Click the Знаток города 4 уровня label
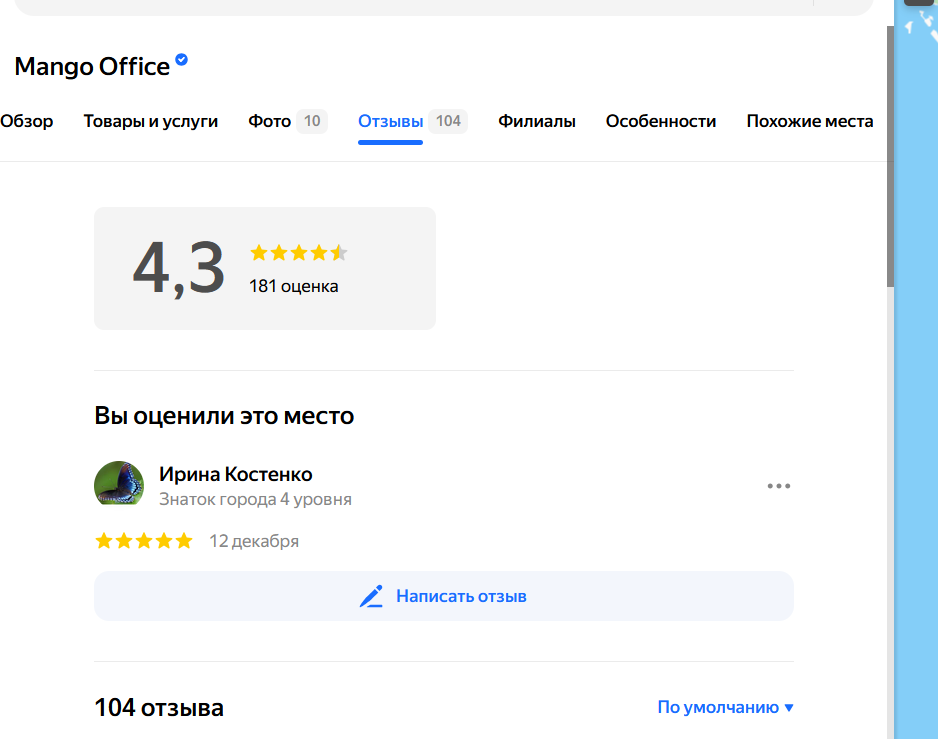 255,499
